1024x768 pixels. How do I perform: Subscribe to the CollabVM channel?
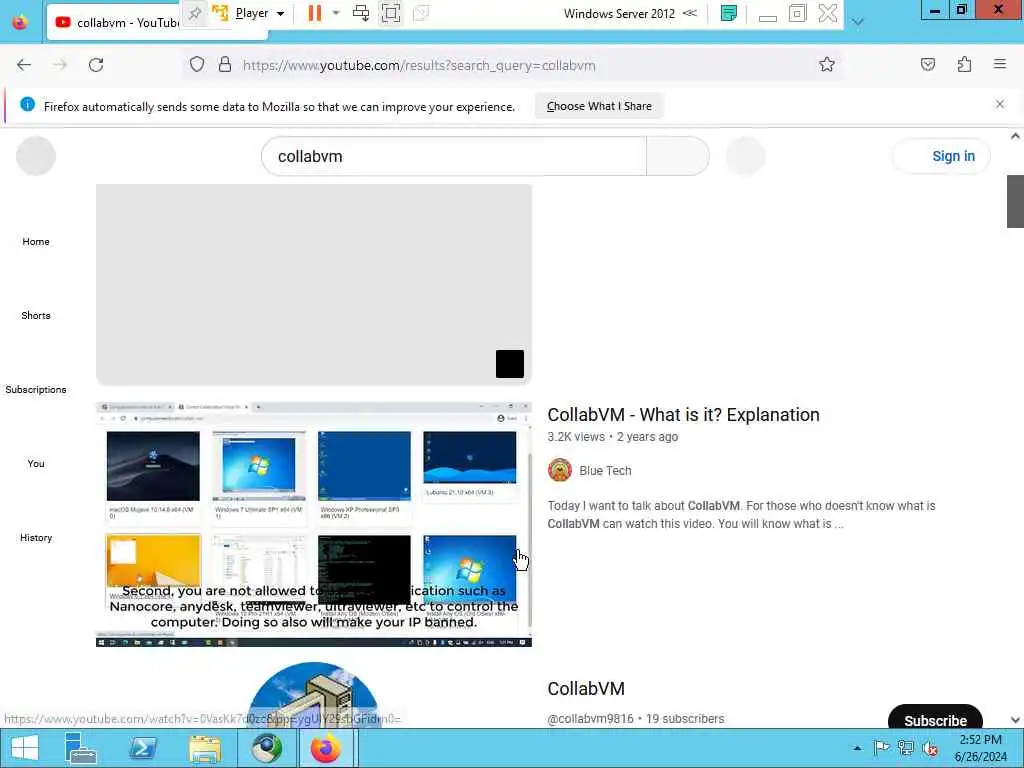pos(935,717)
